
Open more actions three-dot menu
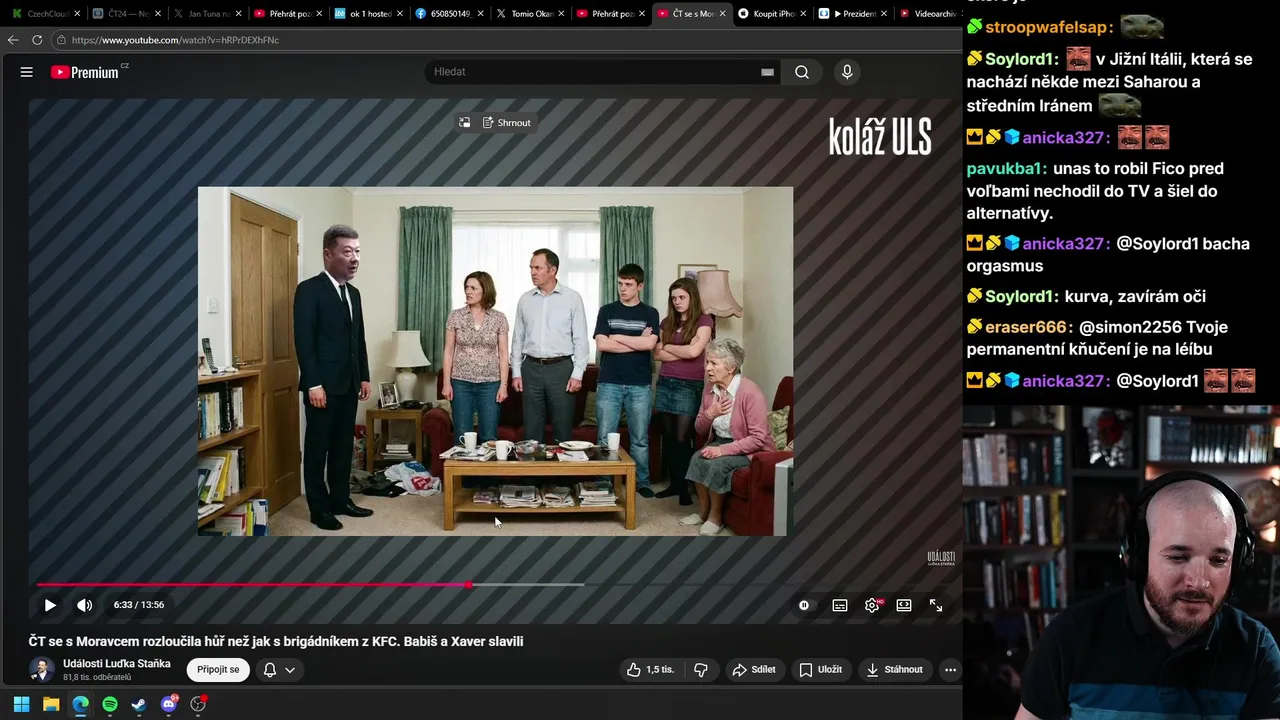click(x=951, y=670)
